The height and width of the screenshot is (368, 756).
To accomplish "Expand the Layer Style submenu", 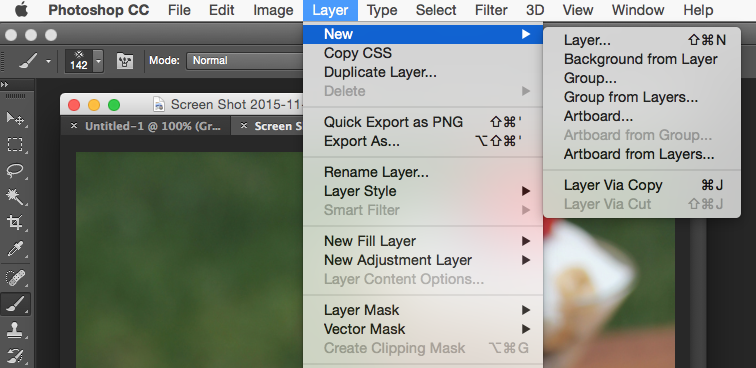I will coord(423,191).
